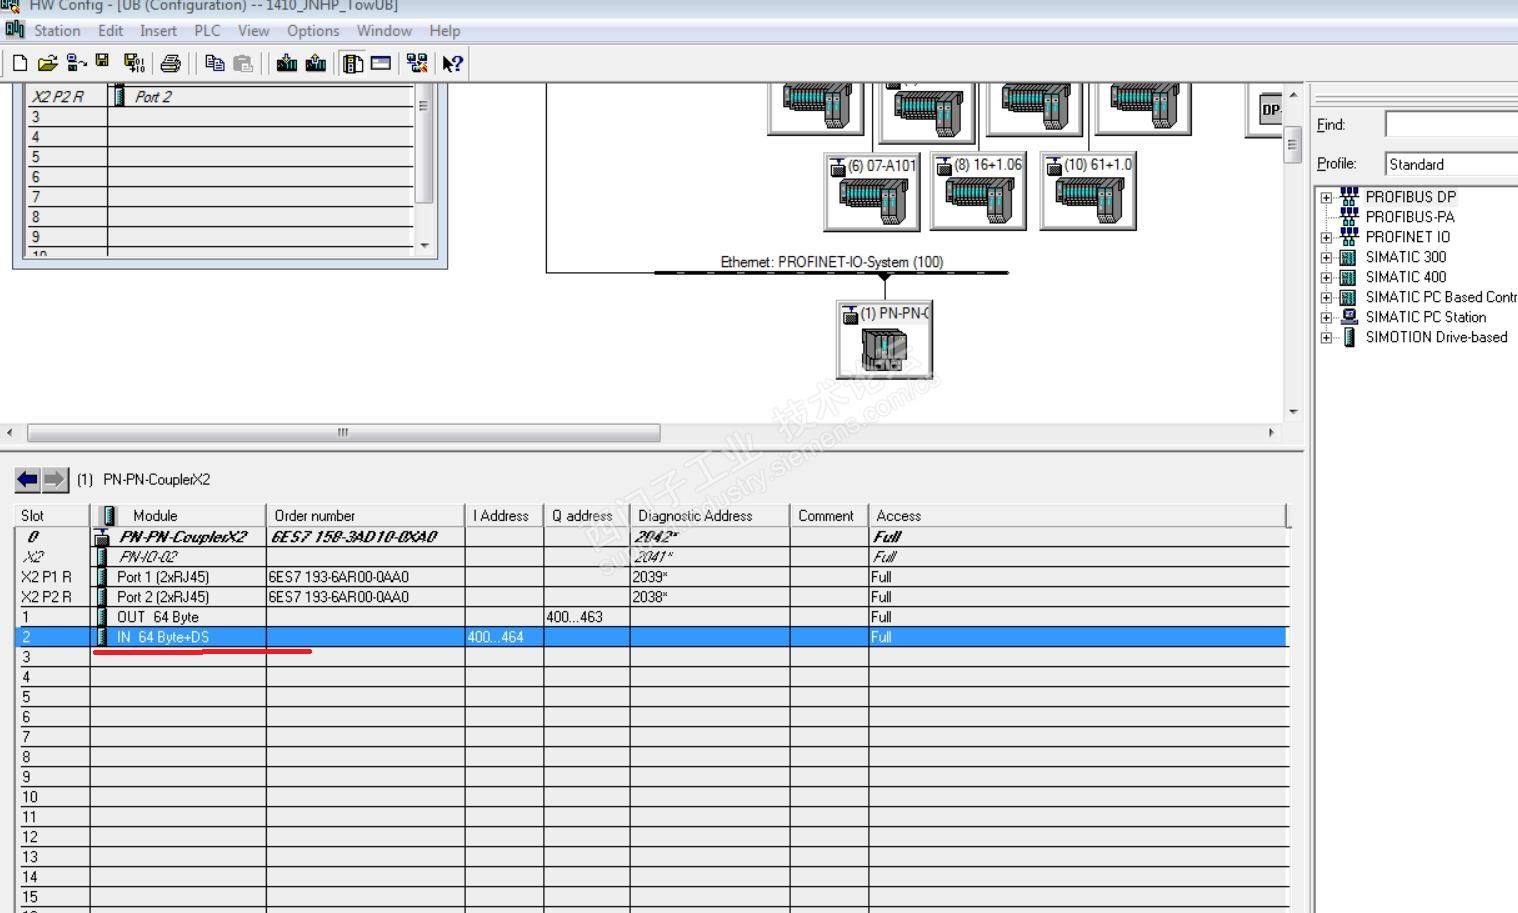Expand the SIMATIC PC Based Control node
The height and width of the screenshot is (913, 1518).
[1327, 297]
